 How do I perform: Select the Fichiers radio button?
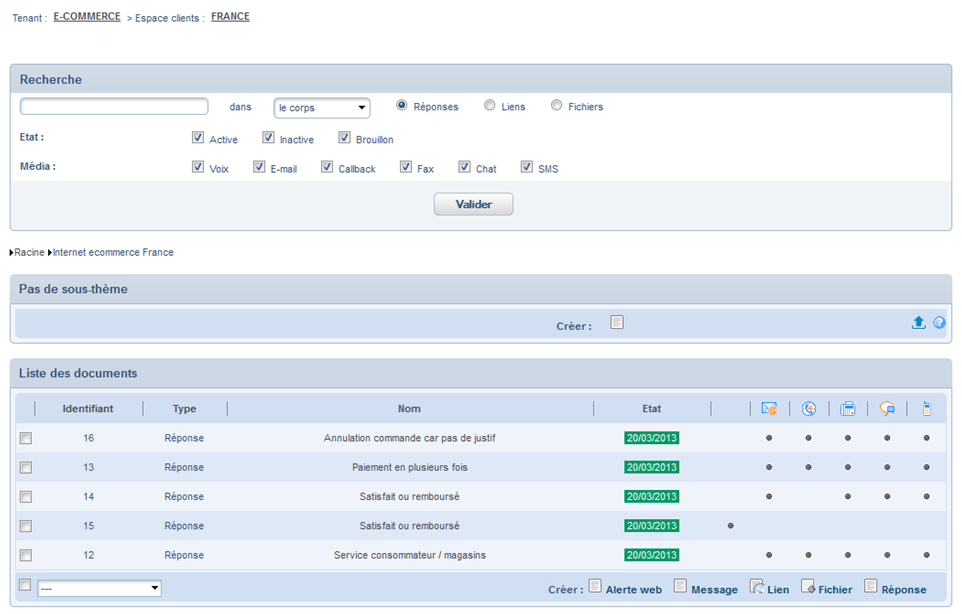pyautogui.click(x=556, y=106)
